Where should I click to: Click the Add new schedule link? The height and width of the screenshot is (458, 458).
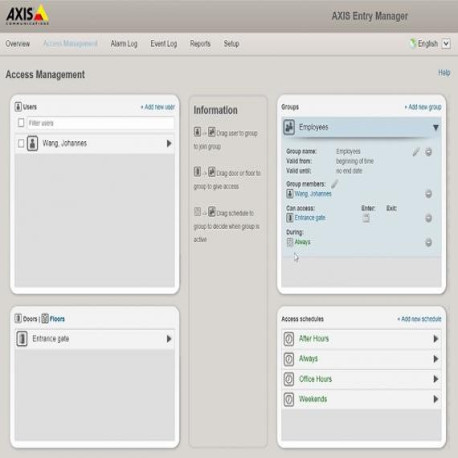tap(419, 319)
